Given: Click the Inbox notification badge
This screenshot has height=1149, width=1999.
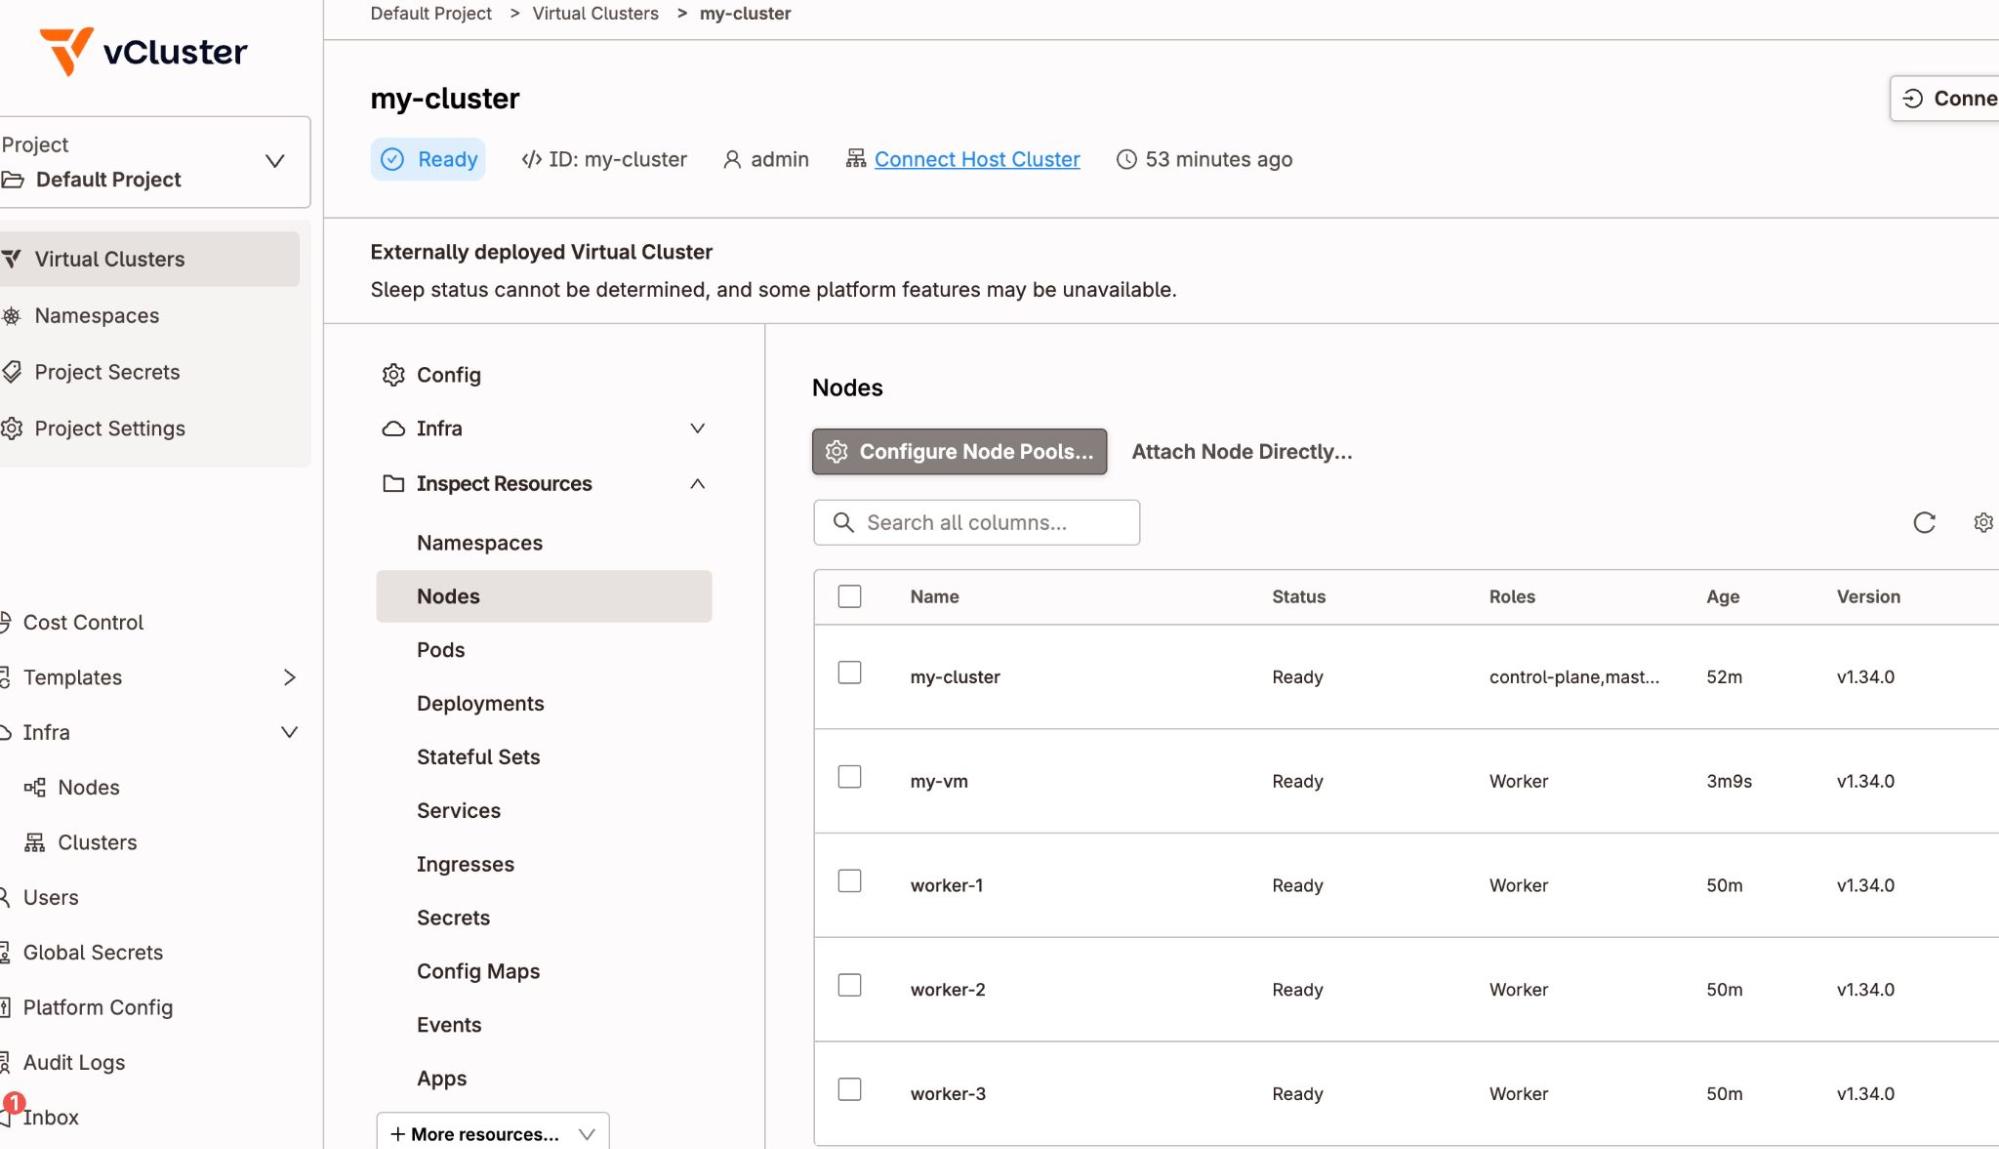Looking at the screenshot, I should [x=14, y=1102].
